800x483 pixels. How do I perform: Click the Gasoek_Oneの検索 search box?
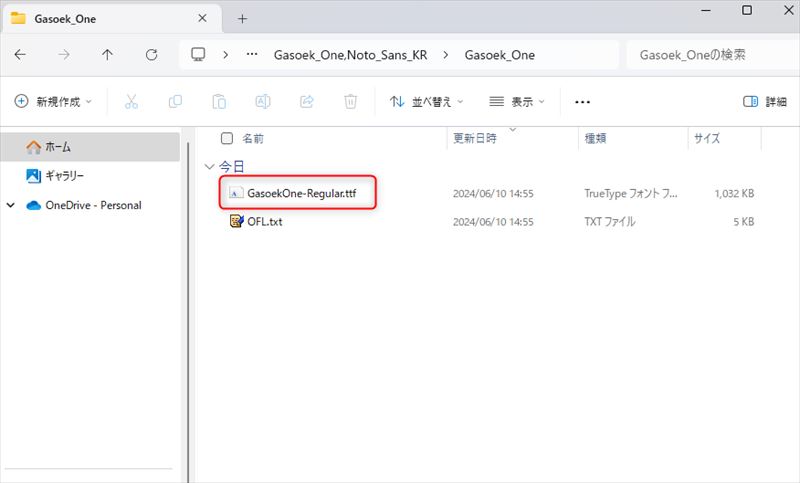pos(708,55)
